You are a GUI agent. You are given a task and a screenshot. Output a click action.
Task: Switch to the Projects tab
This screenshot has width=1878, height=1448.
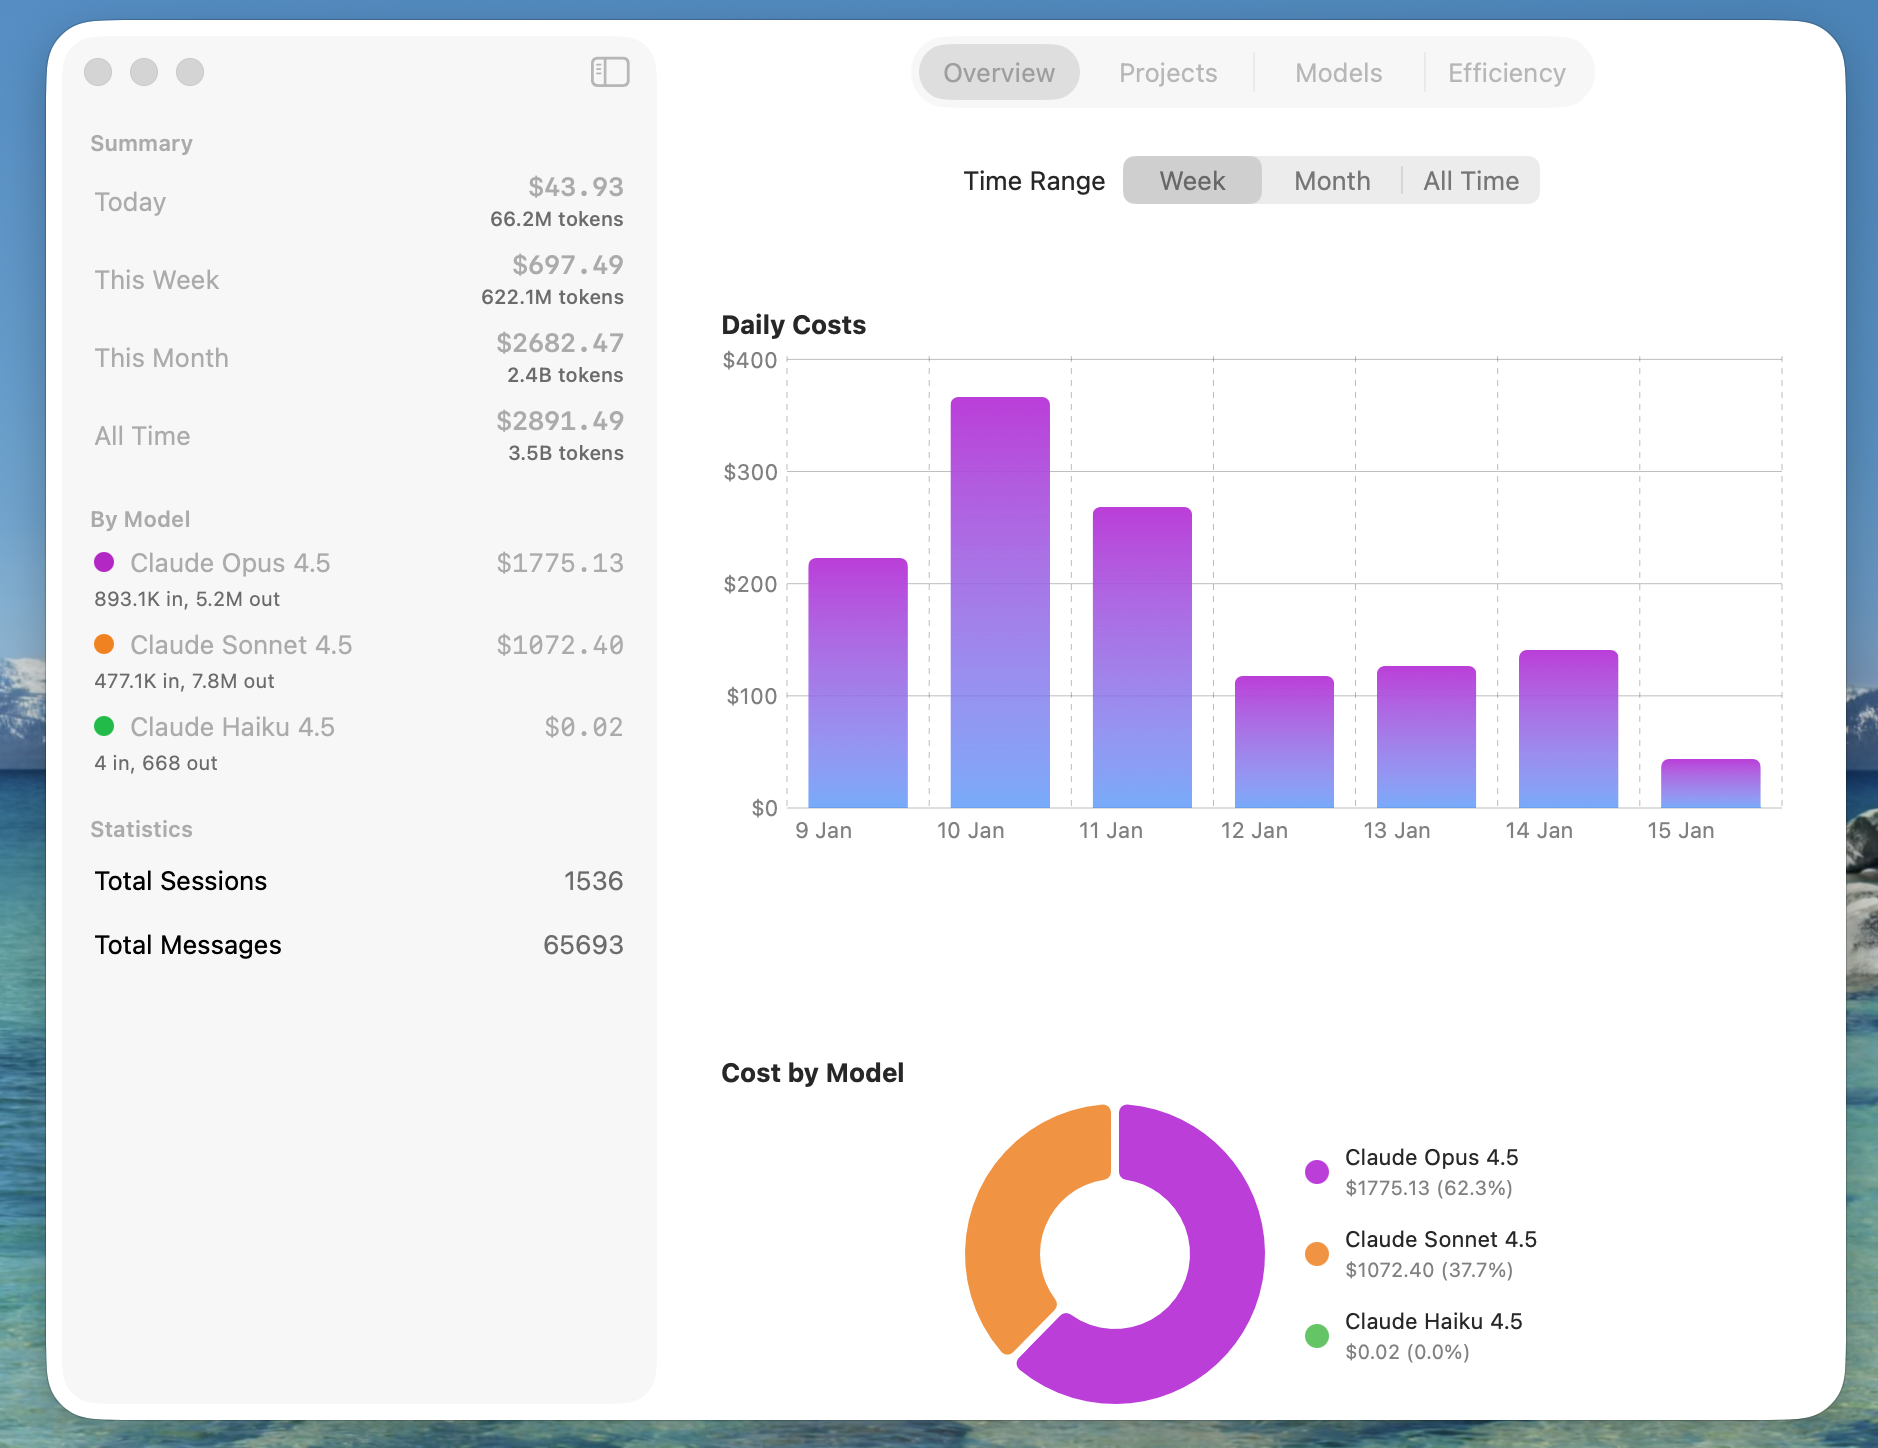pyautogui.click(x=1167, y=72)
